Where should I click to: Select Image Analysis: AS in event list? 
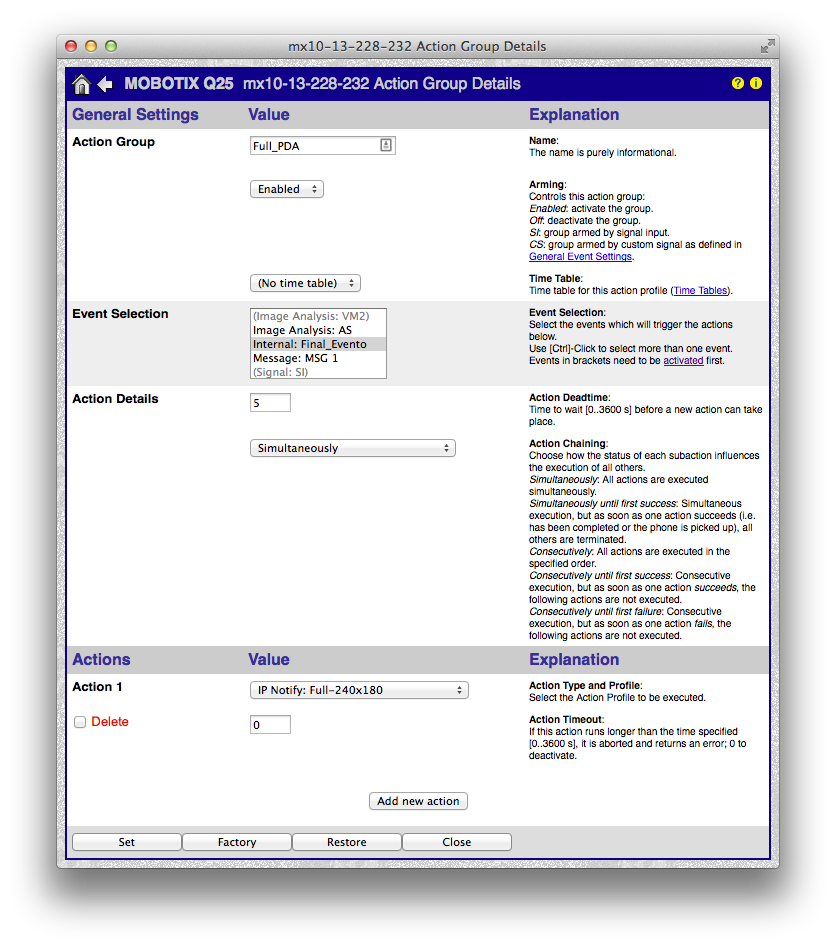click(x=302, y=330)
